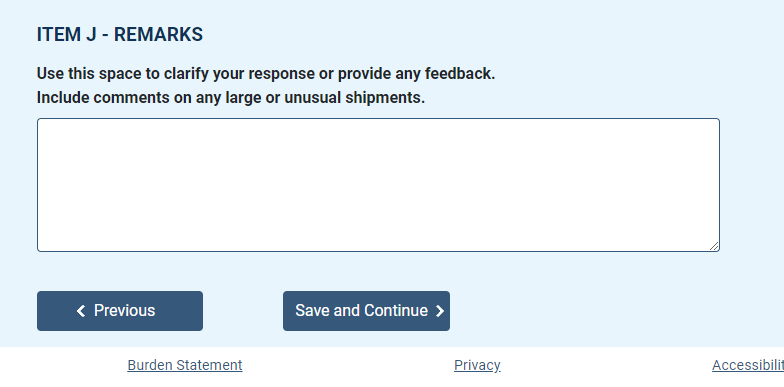The image size is (784, 387).
Task: Click the 'Include comments on any large' instruction line
Action: (x=231, y=98)
